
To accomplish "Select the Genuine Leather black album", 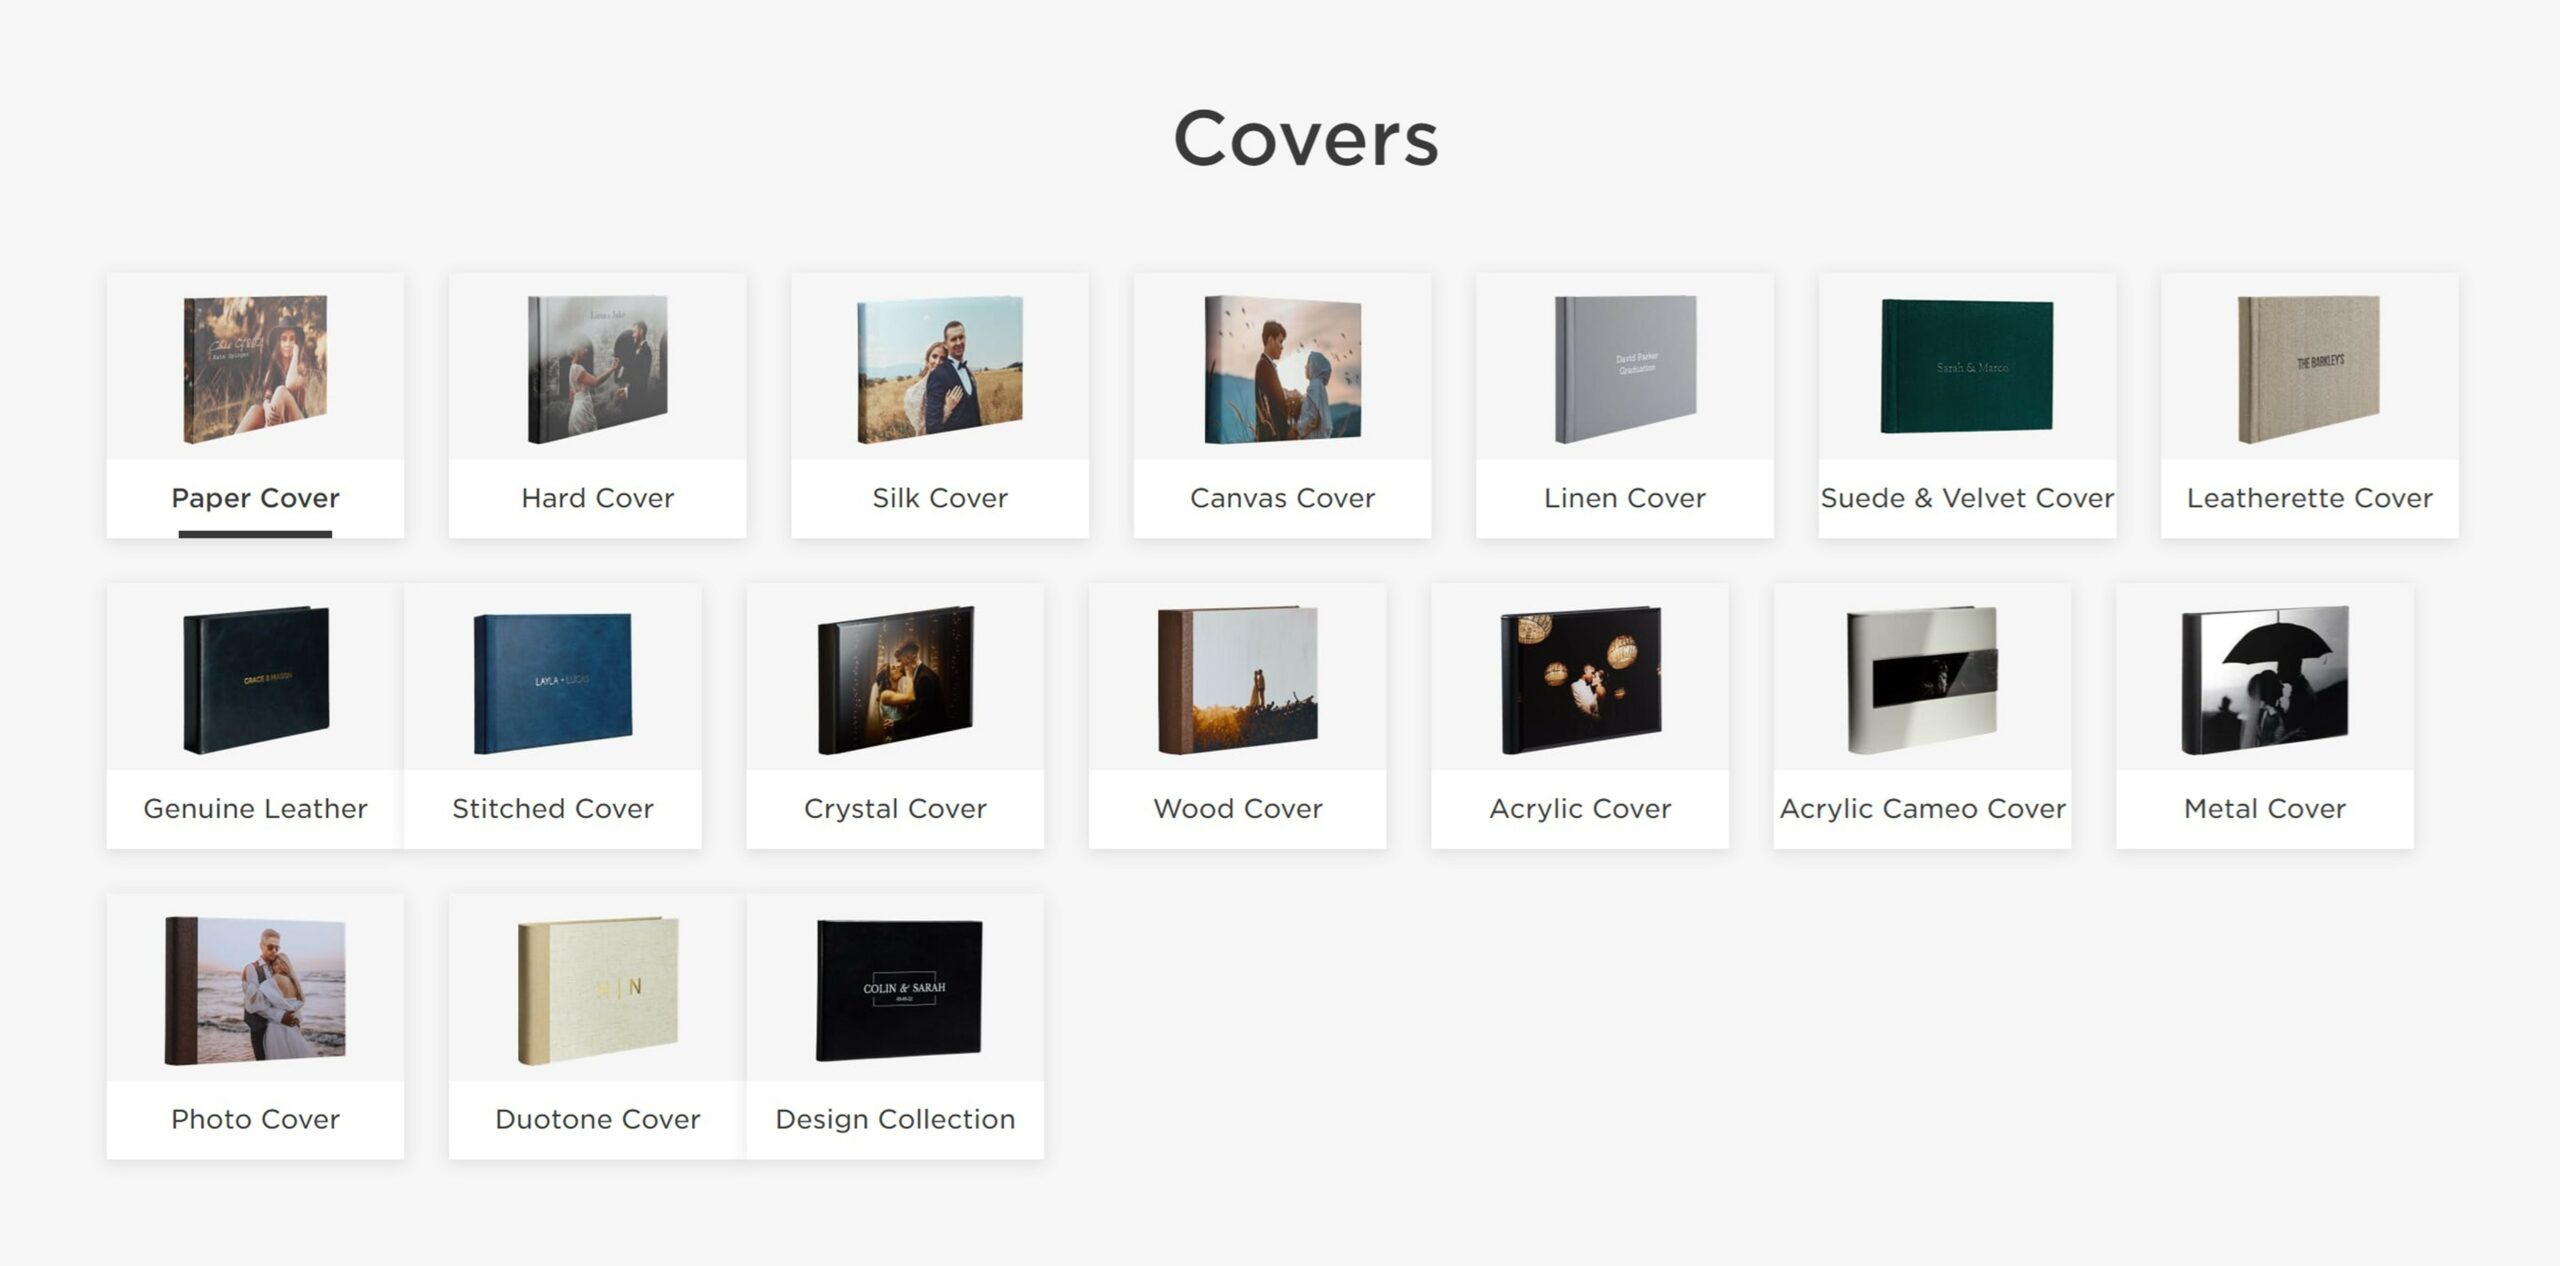I will [255, 679].
